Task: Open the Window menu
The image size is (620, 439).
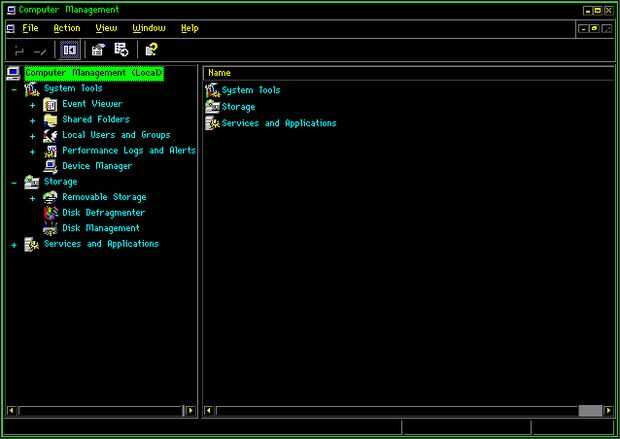Action: (149, 28)
